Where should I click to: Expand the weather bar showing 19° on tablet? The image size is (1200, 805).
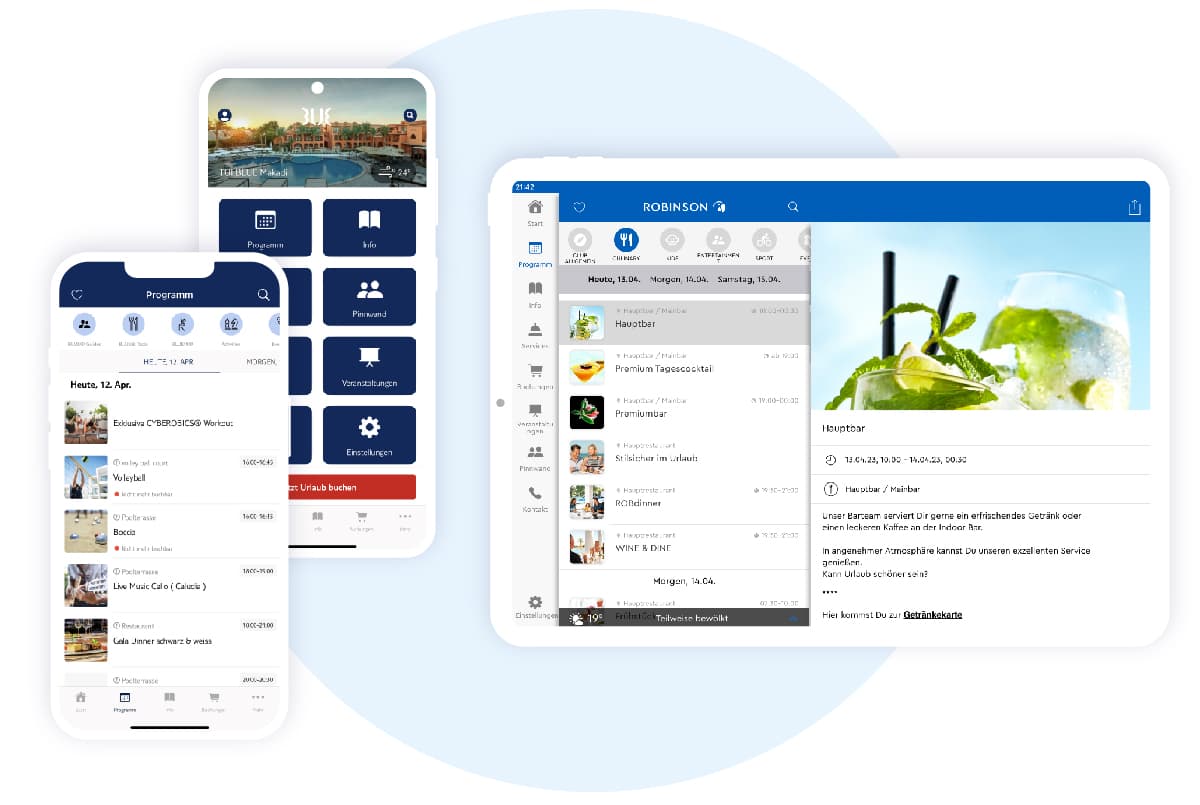684,618
